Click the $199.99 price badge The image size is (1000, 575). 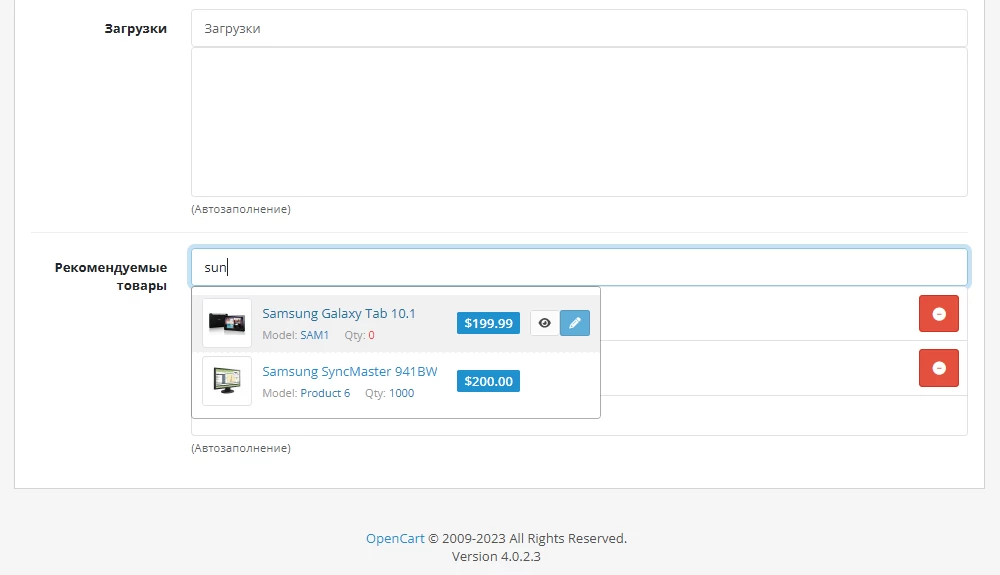point(489,323)
